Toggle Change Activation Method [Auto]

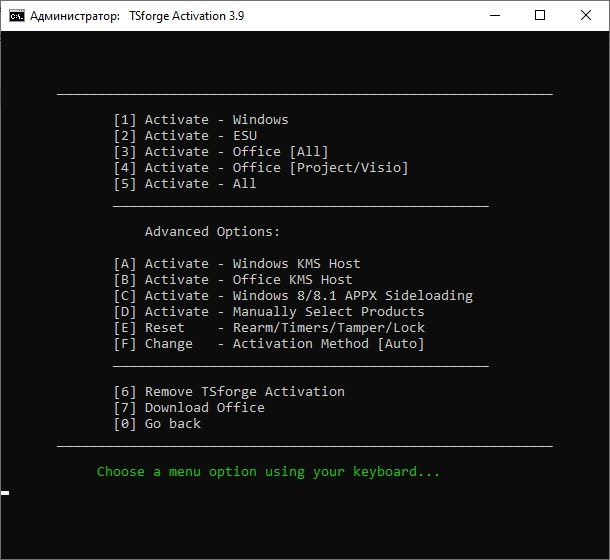click(269, 344)
